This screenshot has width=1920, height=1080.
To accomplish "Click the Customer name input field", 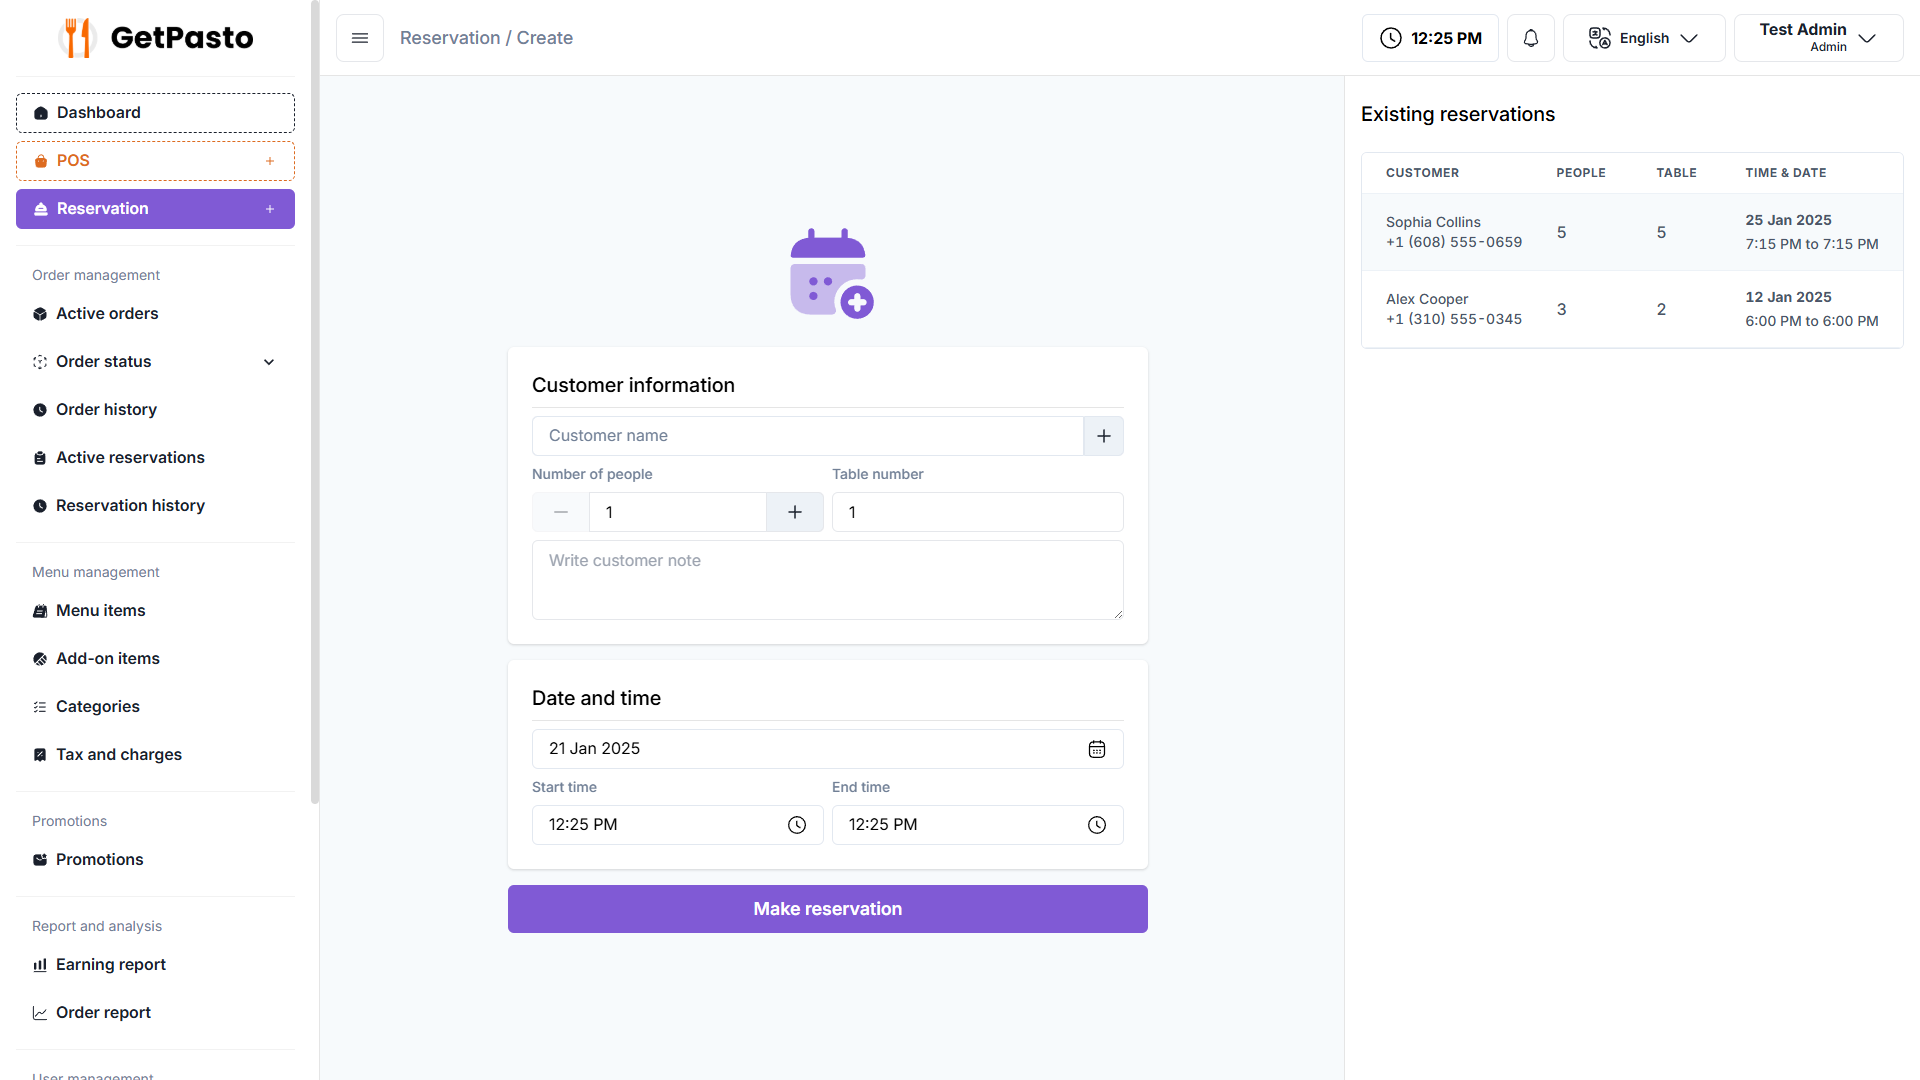I will (807, 436).
